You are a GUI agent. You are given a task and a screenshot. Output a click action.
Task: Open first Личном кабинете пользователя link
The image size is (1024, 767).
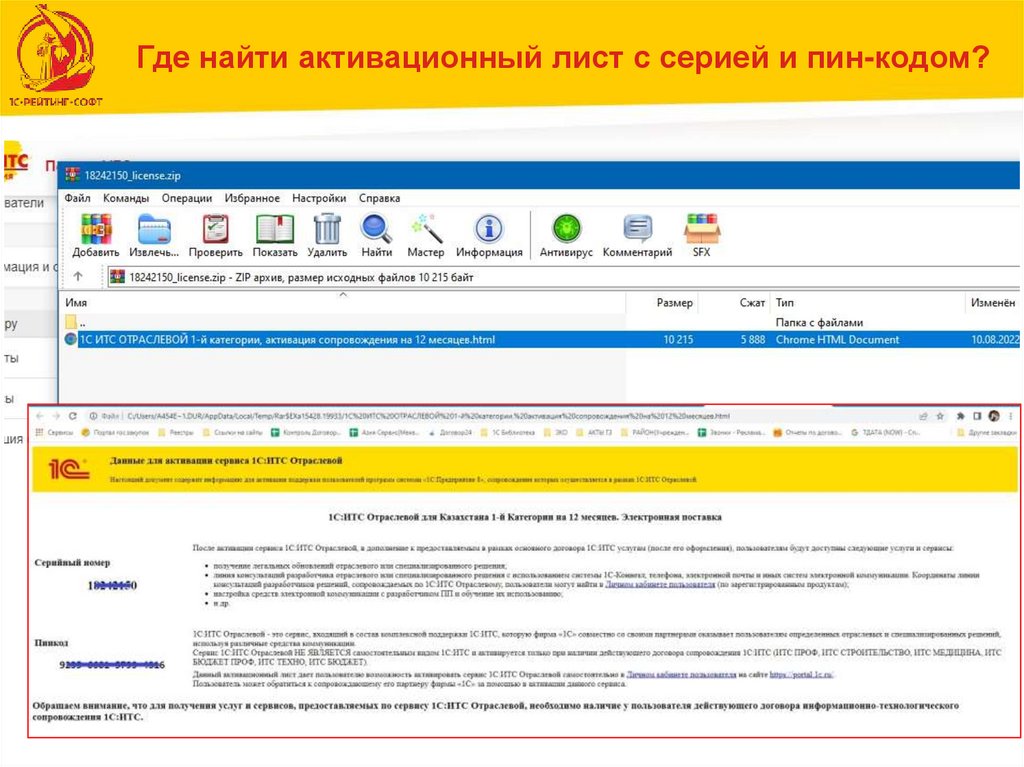pos(660,585)
